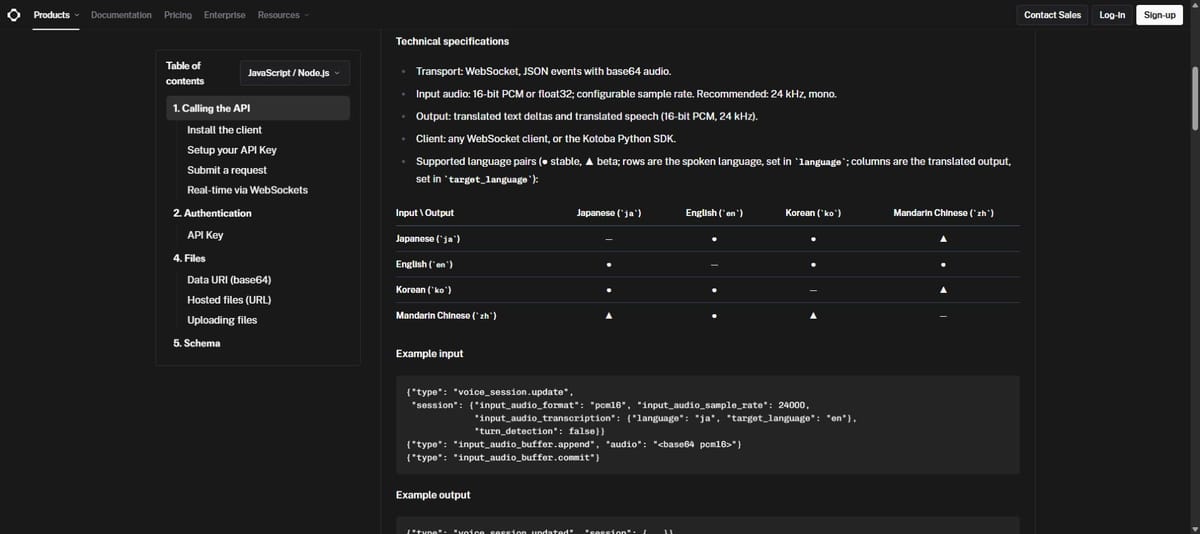
Task: Click stable dot in Mandarin row, English column
Action: click(714, 317)
